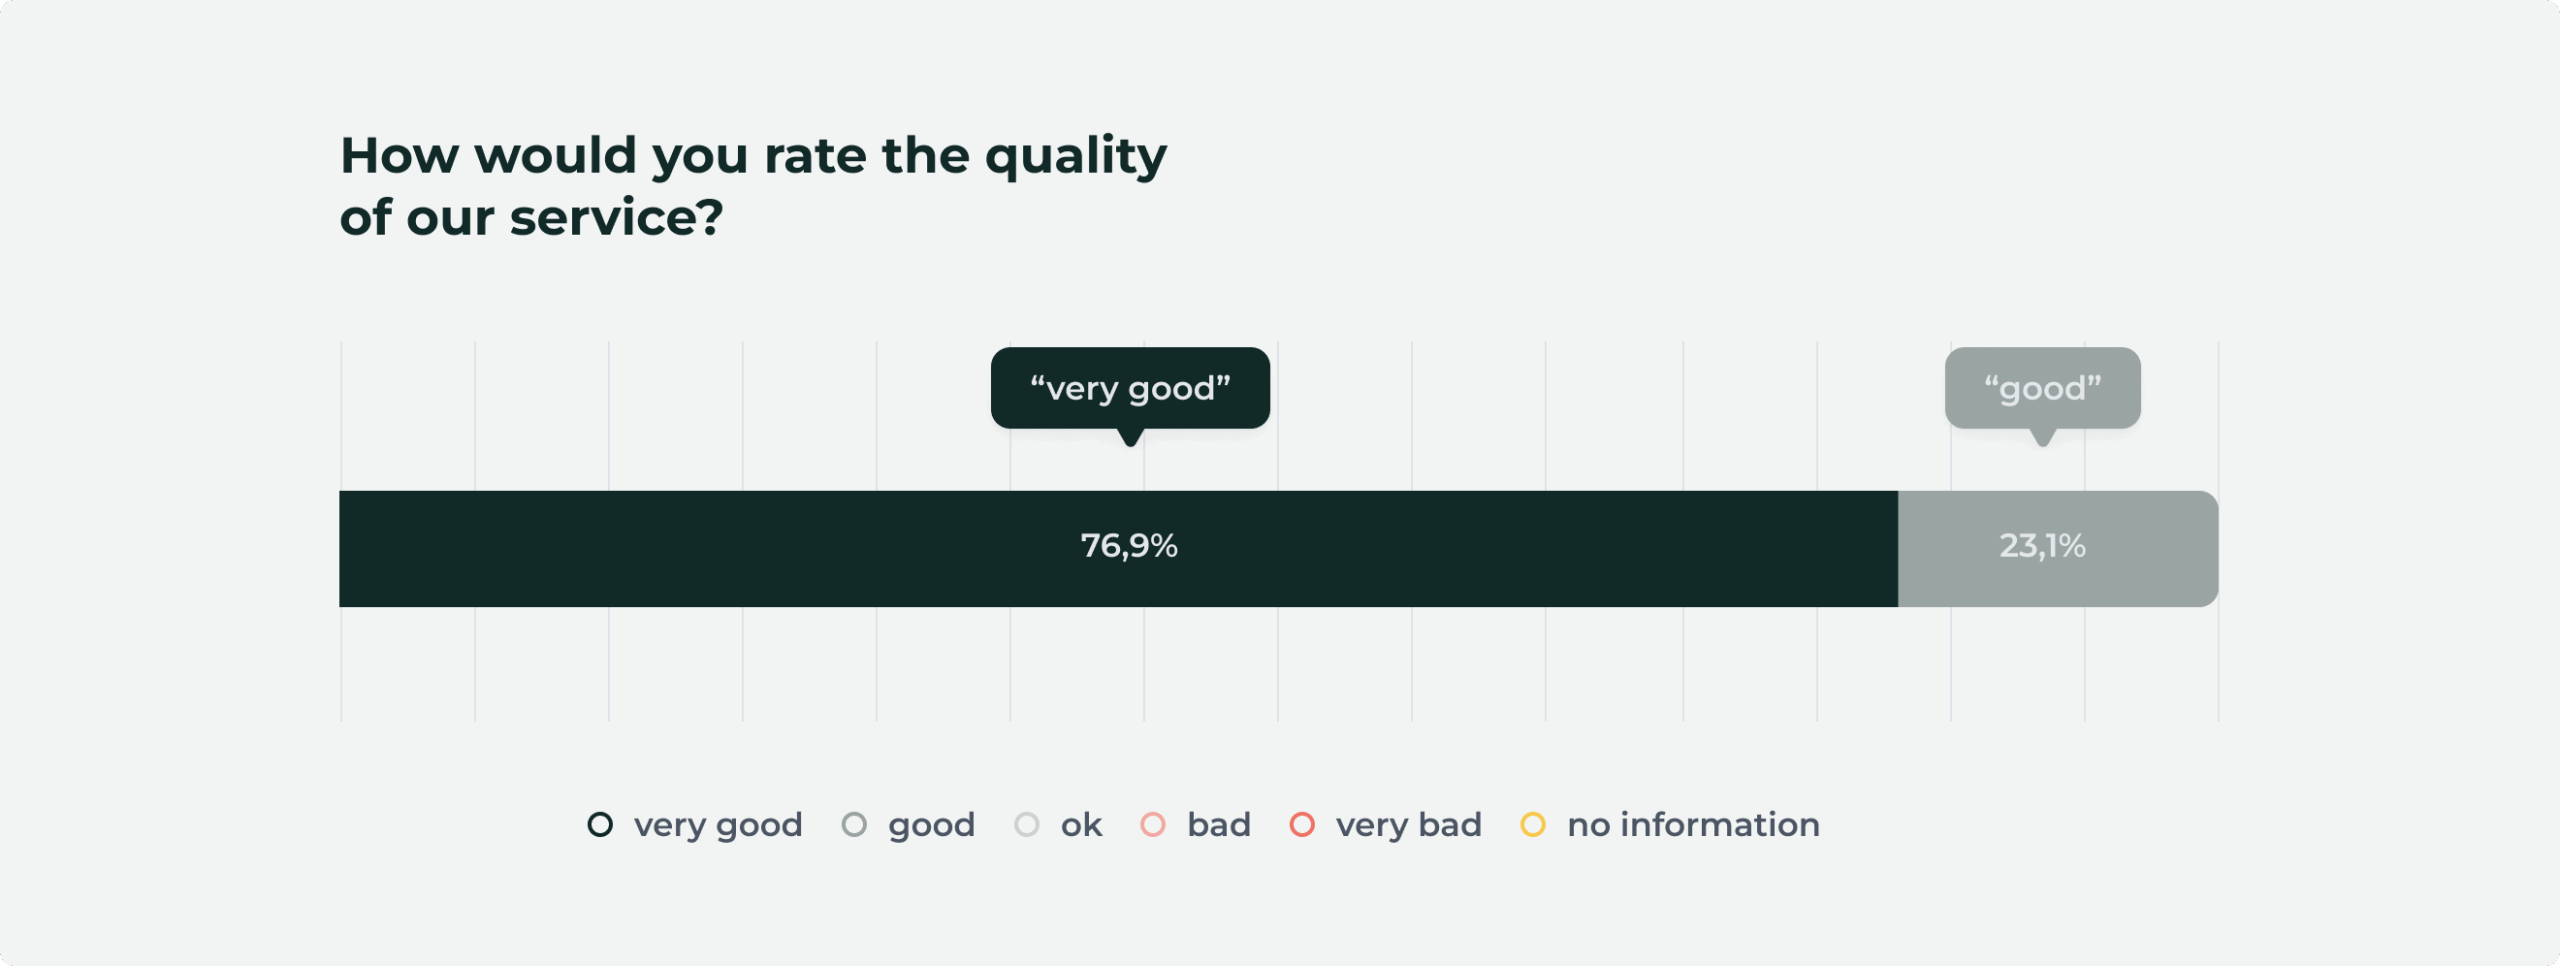Toggle the "good" legend text label
This screenshot has width=2560, height=966.
[931, 825]
